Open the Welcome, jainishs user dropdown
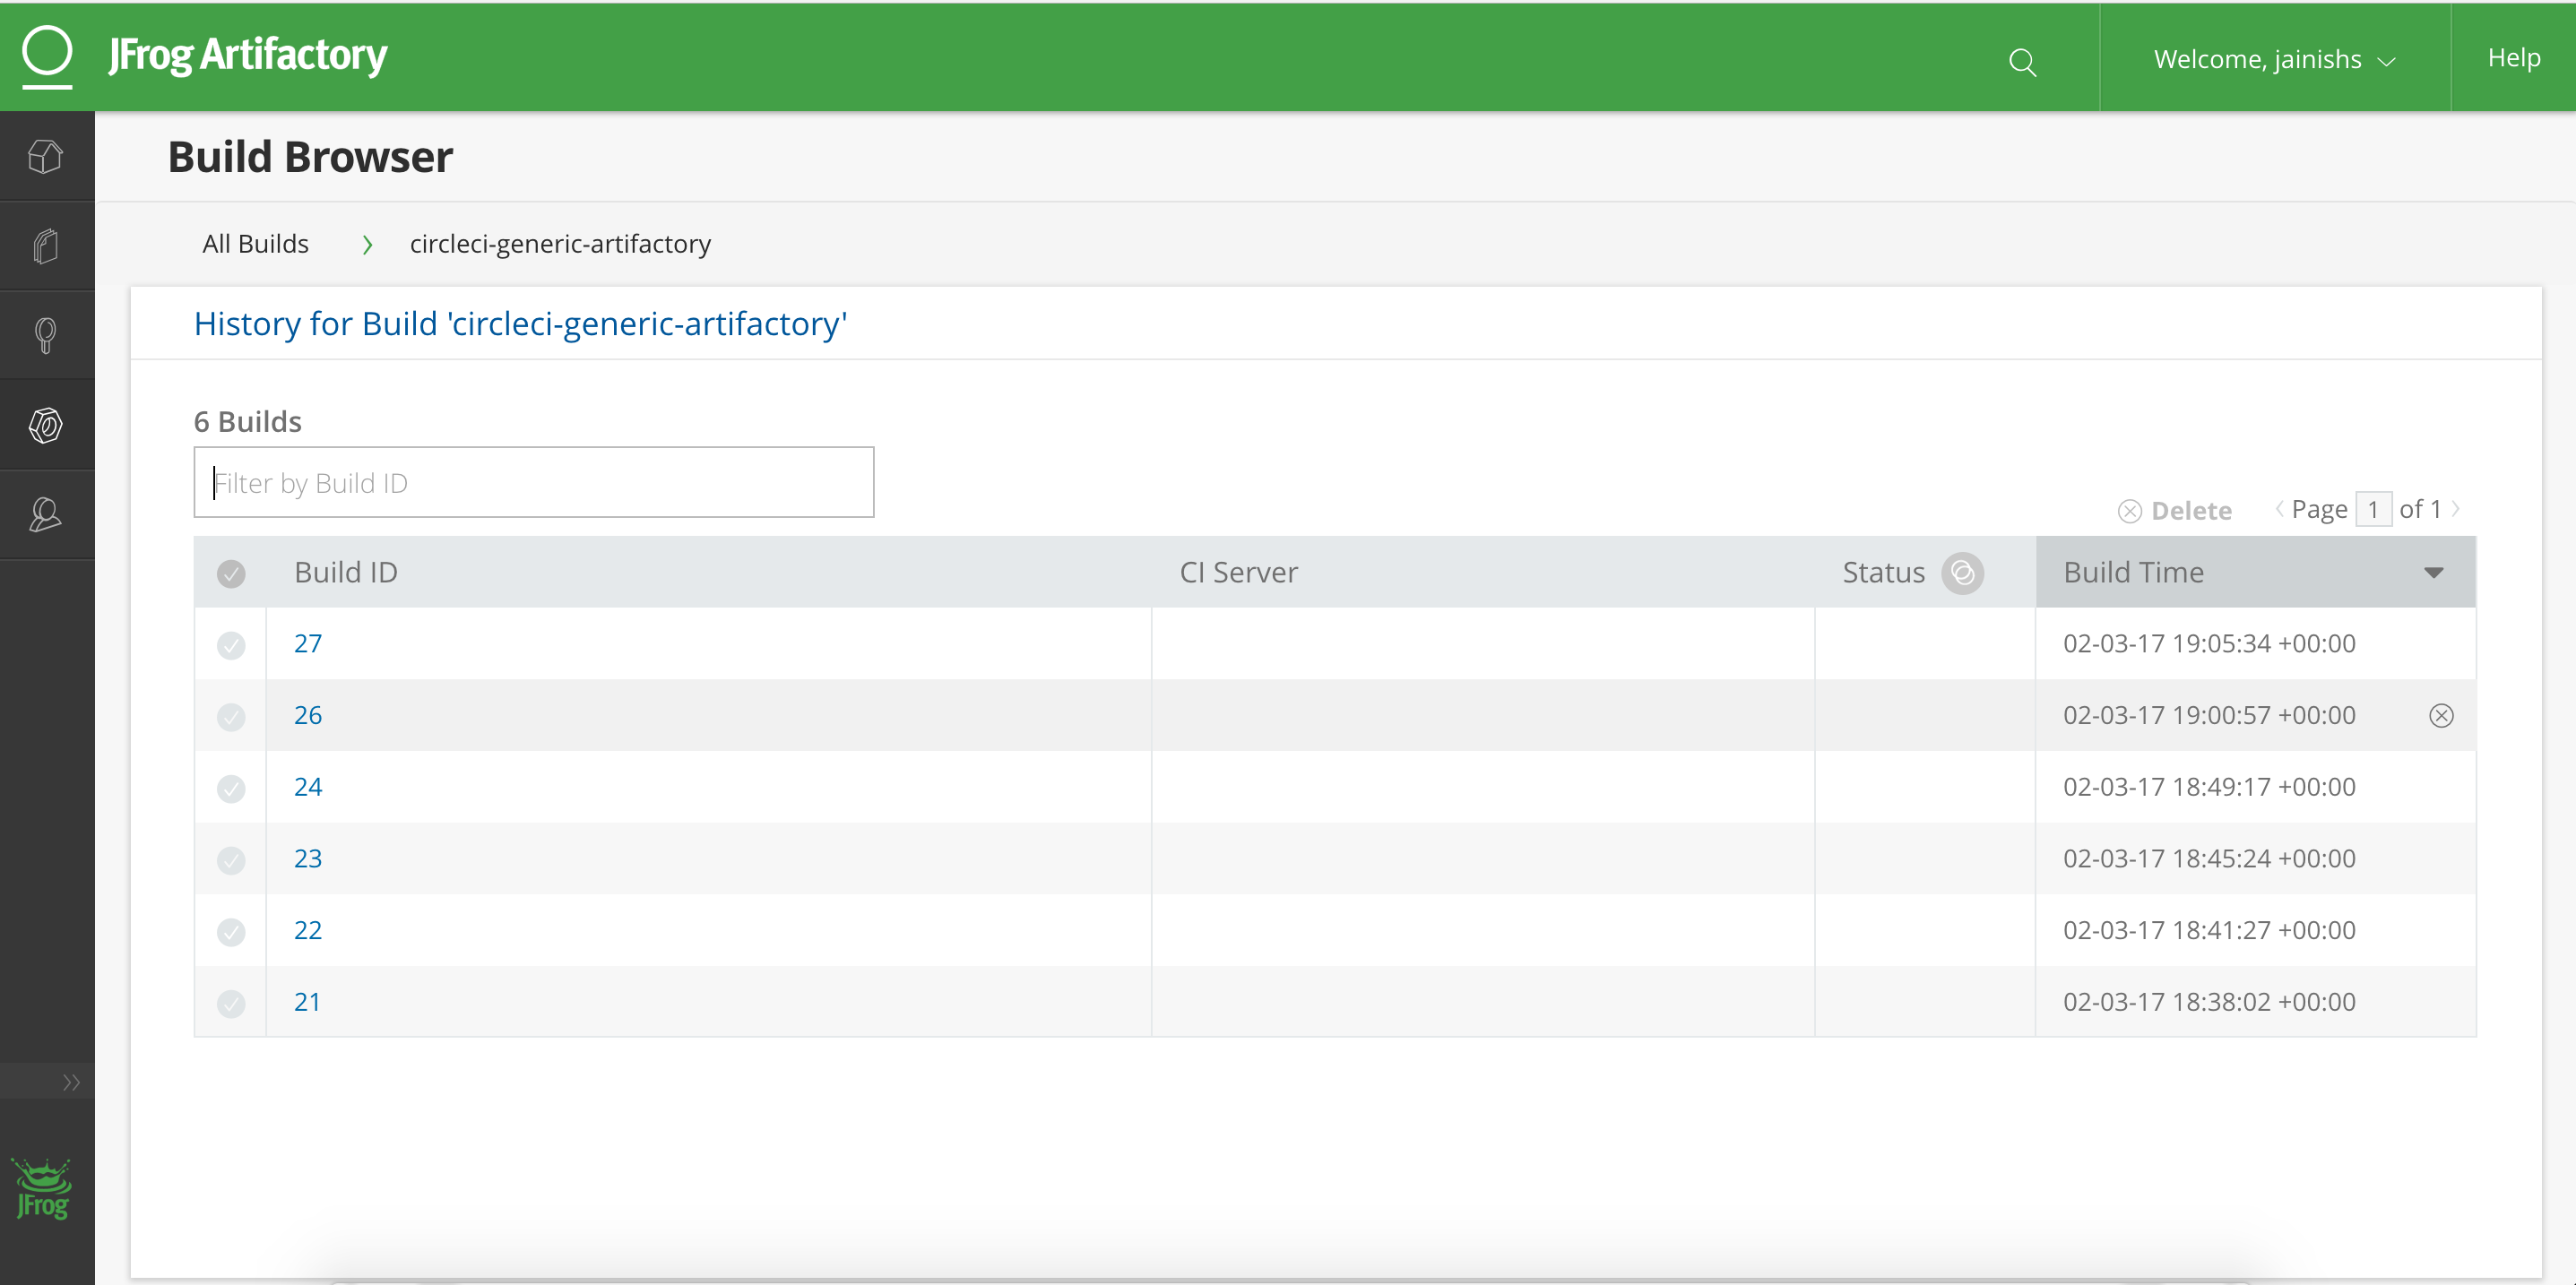 pos(2274,60)
